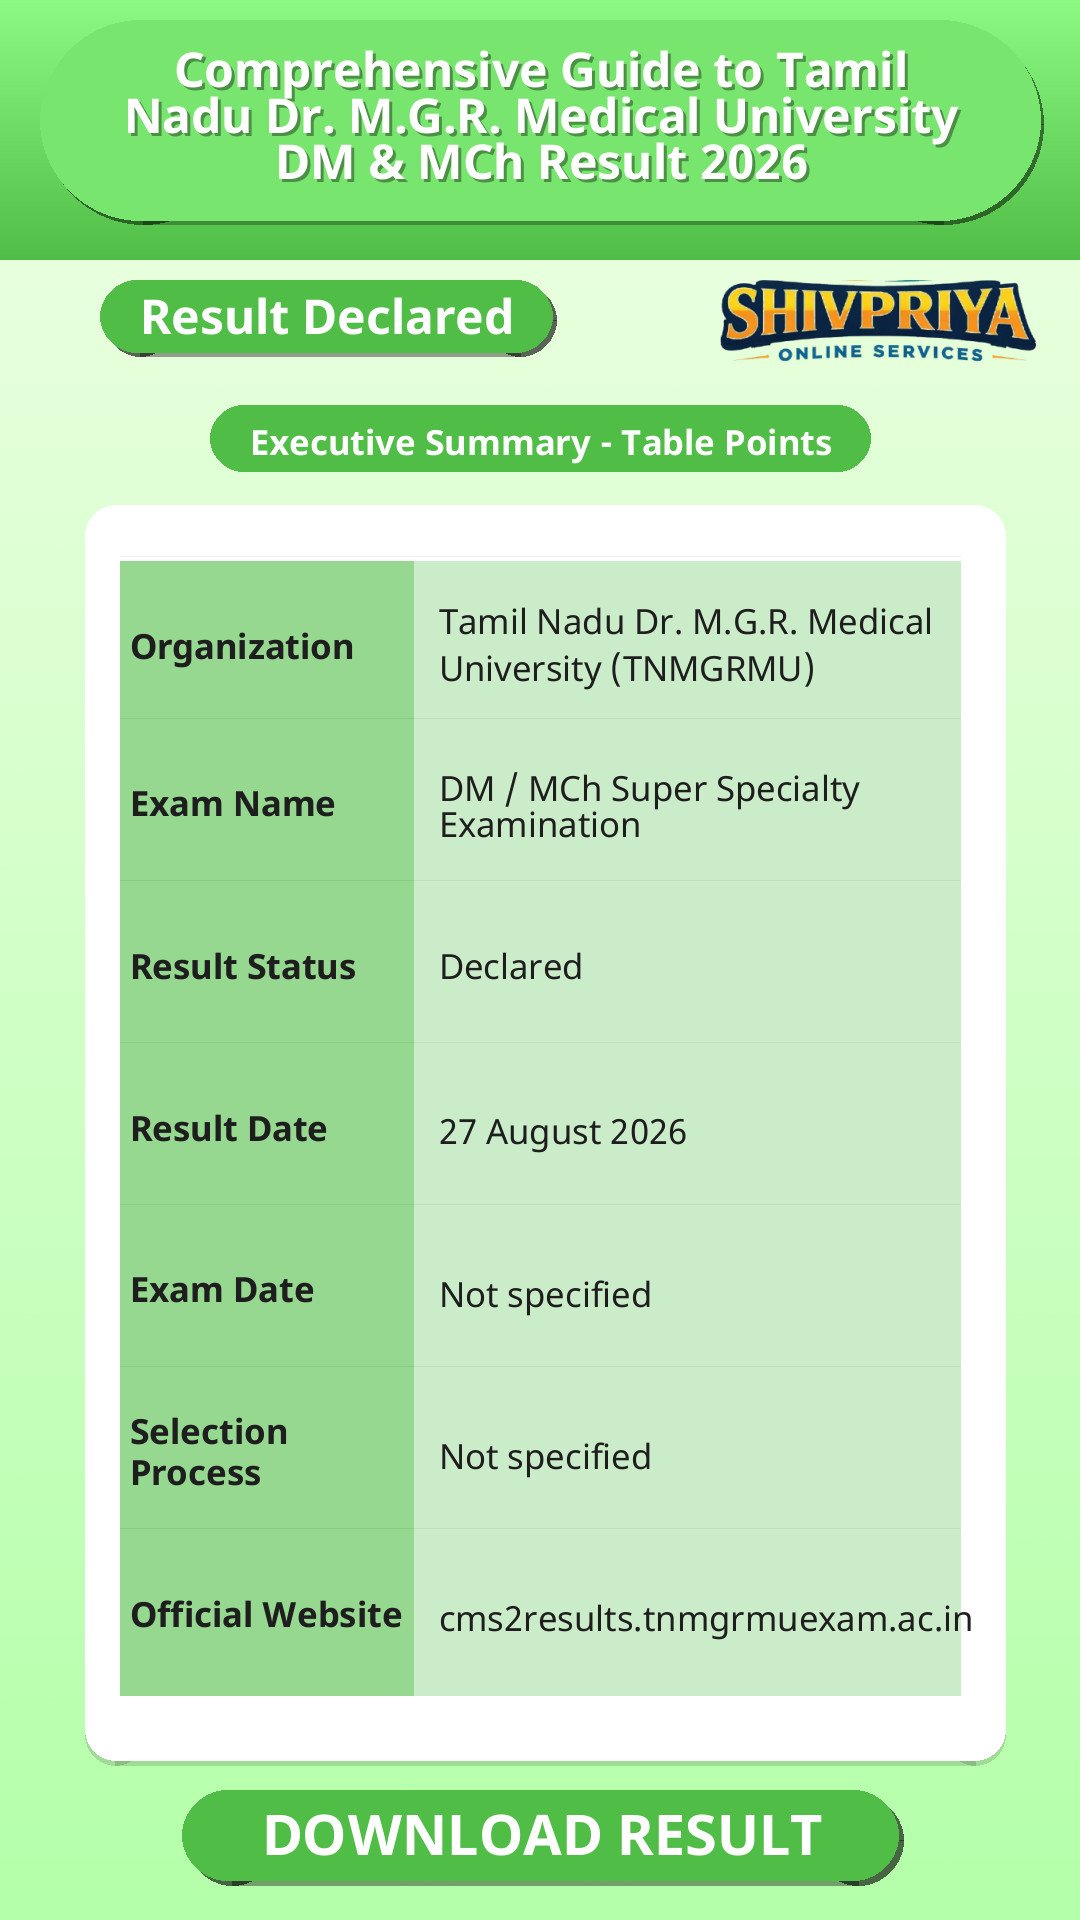1080x1920 pixels.
Task: Click the DM / MCh Super Specialty Examination text
Action: click(649, 806)
